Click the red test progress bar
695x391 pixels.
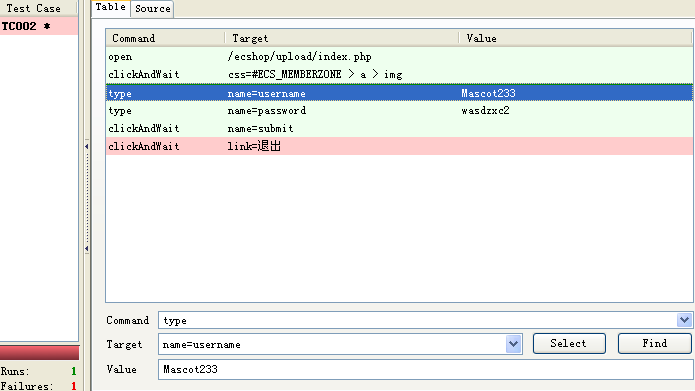click(x=39, y=353)
